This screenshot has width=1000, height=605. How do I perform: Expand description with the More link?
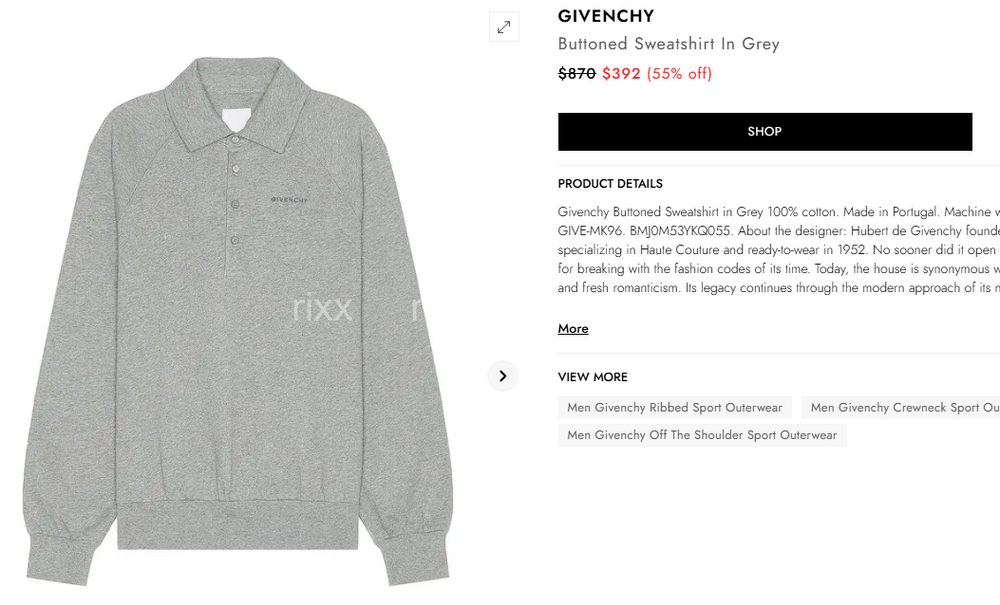pyautogui.click(x=573, y=329)
